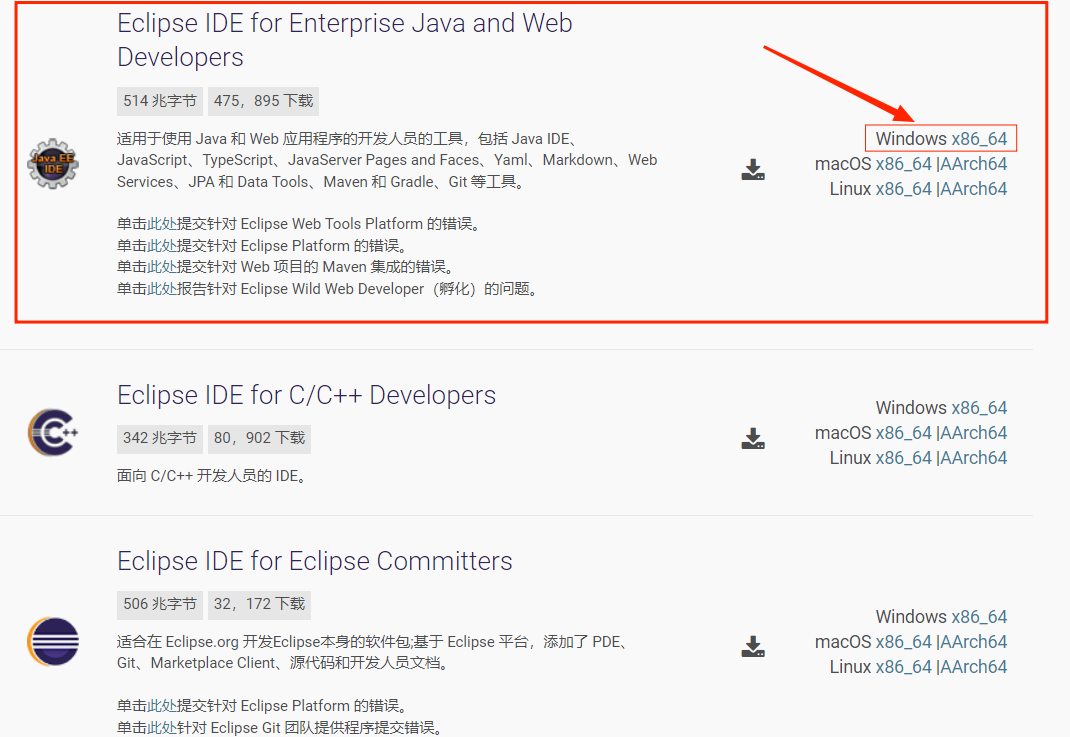This screenshot has height=737, width=1070.
Task: Download Linux AArch64 for Enterprise Java package
Action: [974, 189]
